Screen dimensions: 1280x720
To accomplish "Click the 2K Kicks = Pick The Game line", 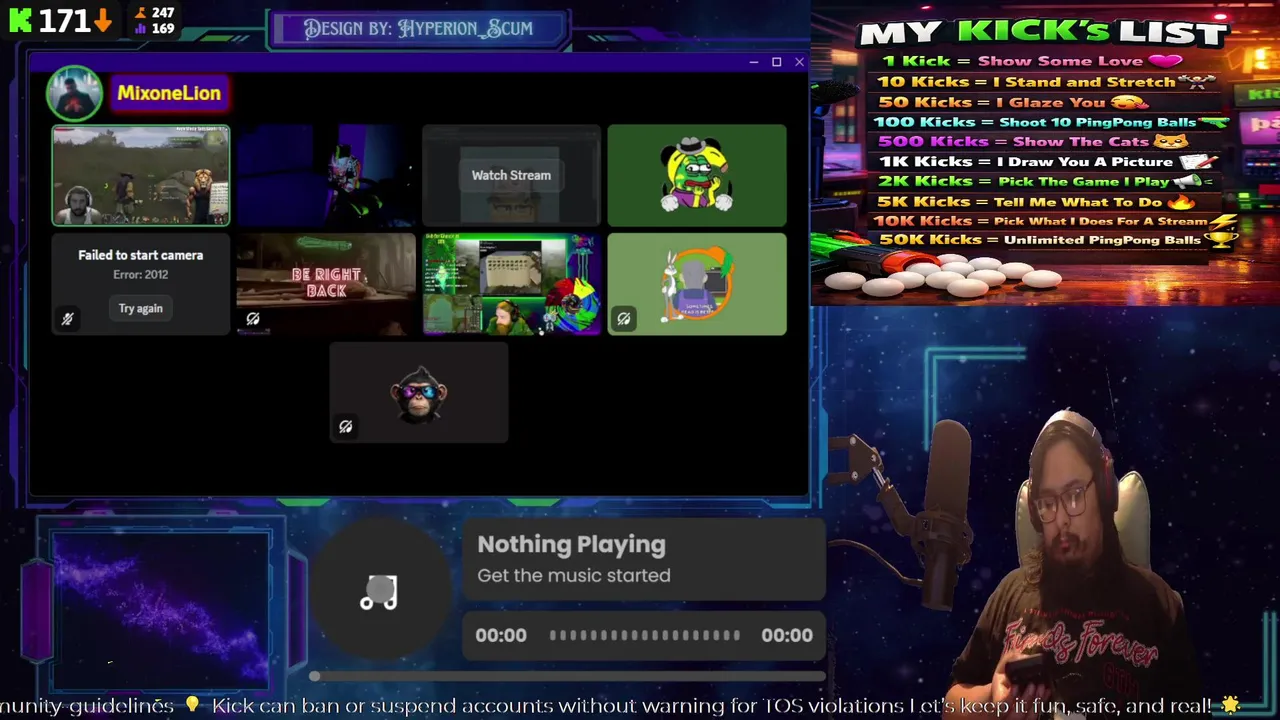I will tap(1045, 181).
